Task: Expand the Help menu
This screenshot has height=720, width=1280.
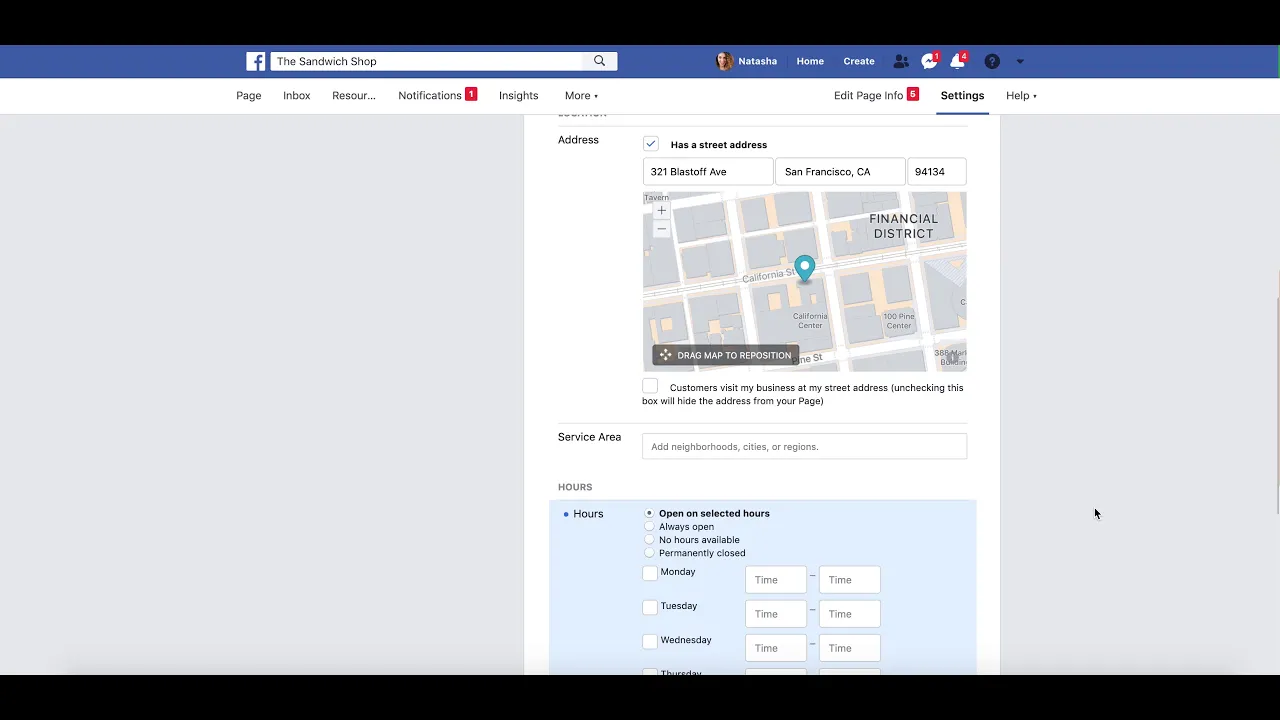Action: click(1021, 96)
